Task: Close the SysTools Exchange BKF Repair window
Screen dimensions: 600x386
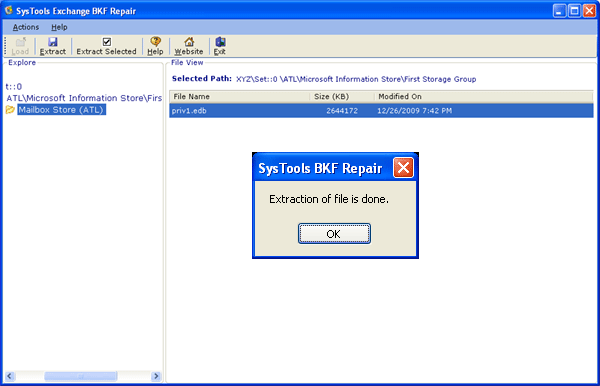Action: coord(589,11)
